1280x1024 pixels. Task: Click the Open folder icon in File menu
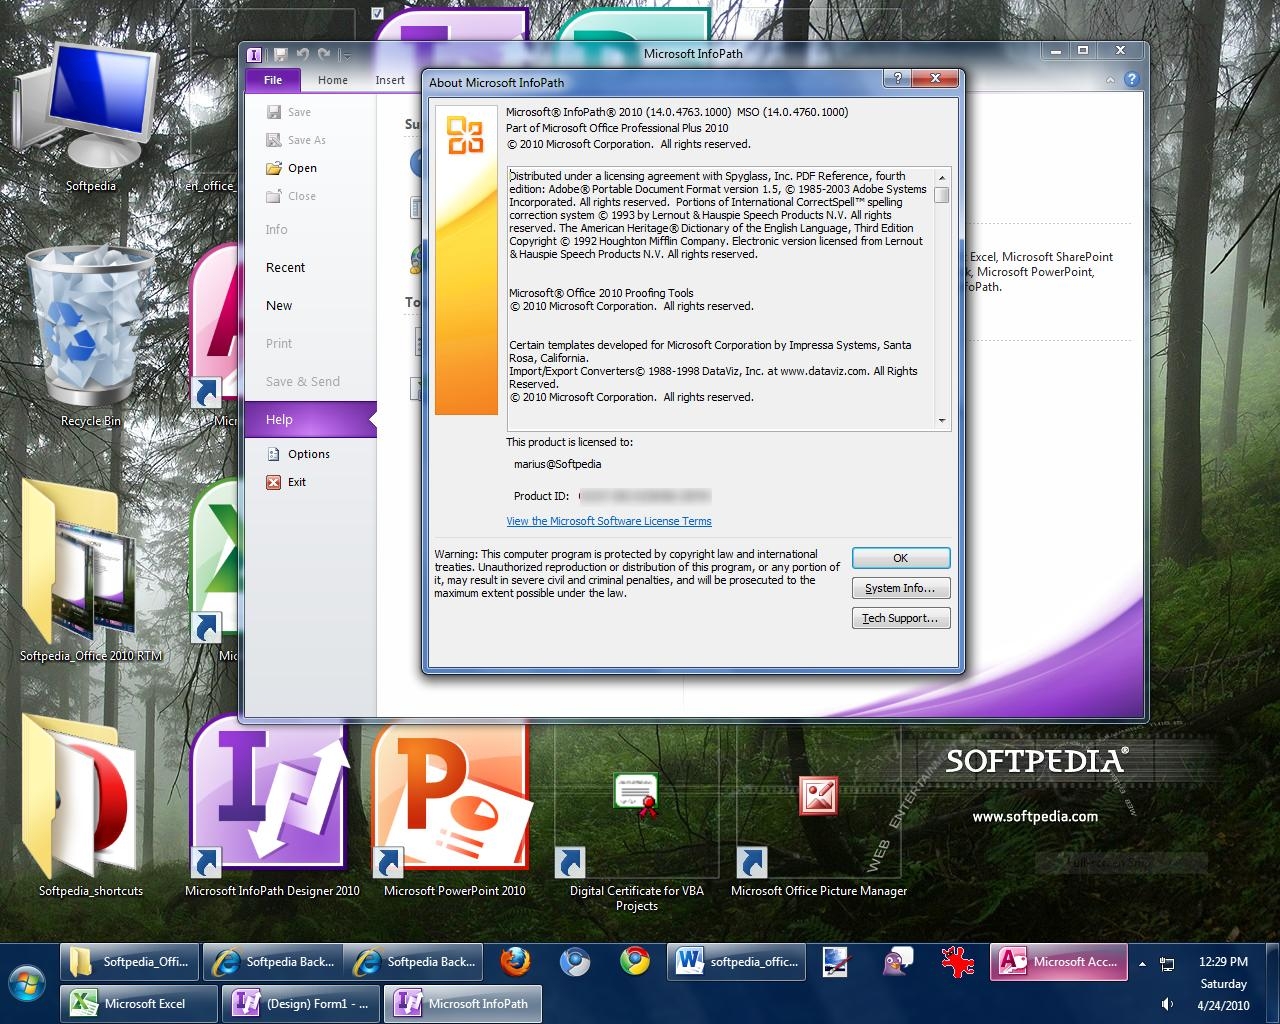point(273,168)
